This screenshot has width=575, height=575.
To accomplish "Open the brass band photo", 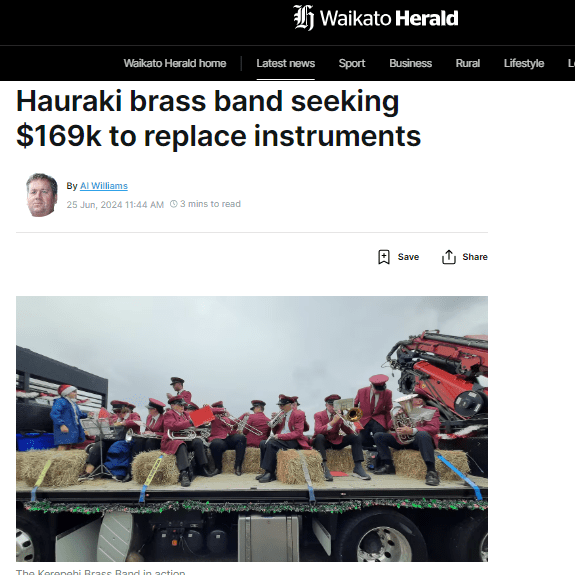I will click(252, 429).
